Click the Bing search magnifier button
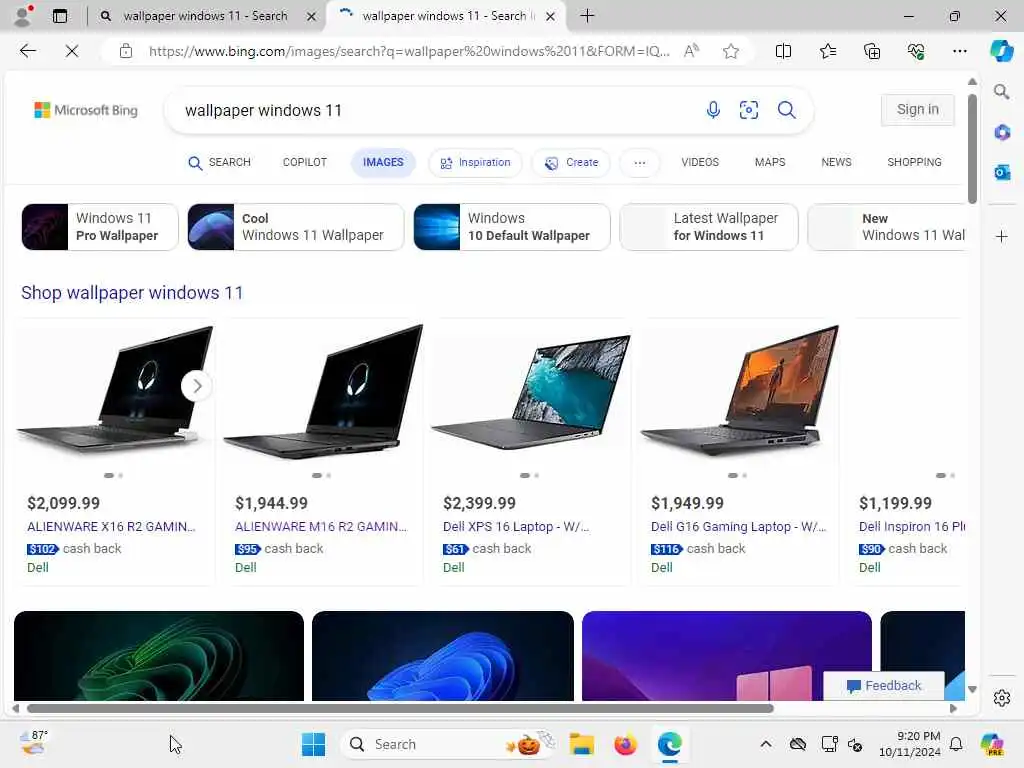The width and height of the screenshot is (1024, 768). (786, 110)
